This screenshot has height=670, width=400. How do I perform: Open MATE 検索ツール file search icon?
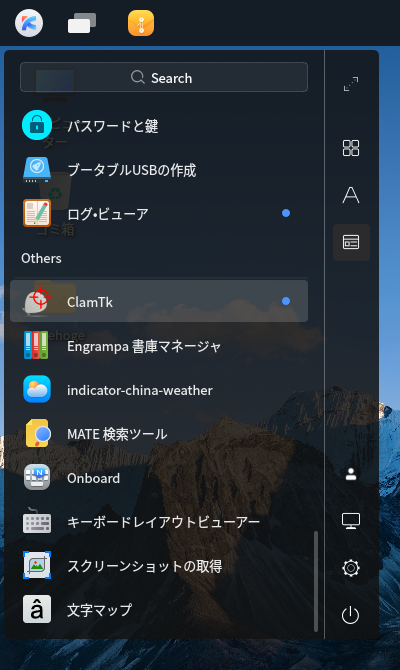[x=38, y=433]
